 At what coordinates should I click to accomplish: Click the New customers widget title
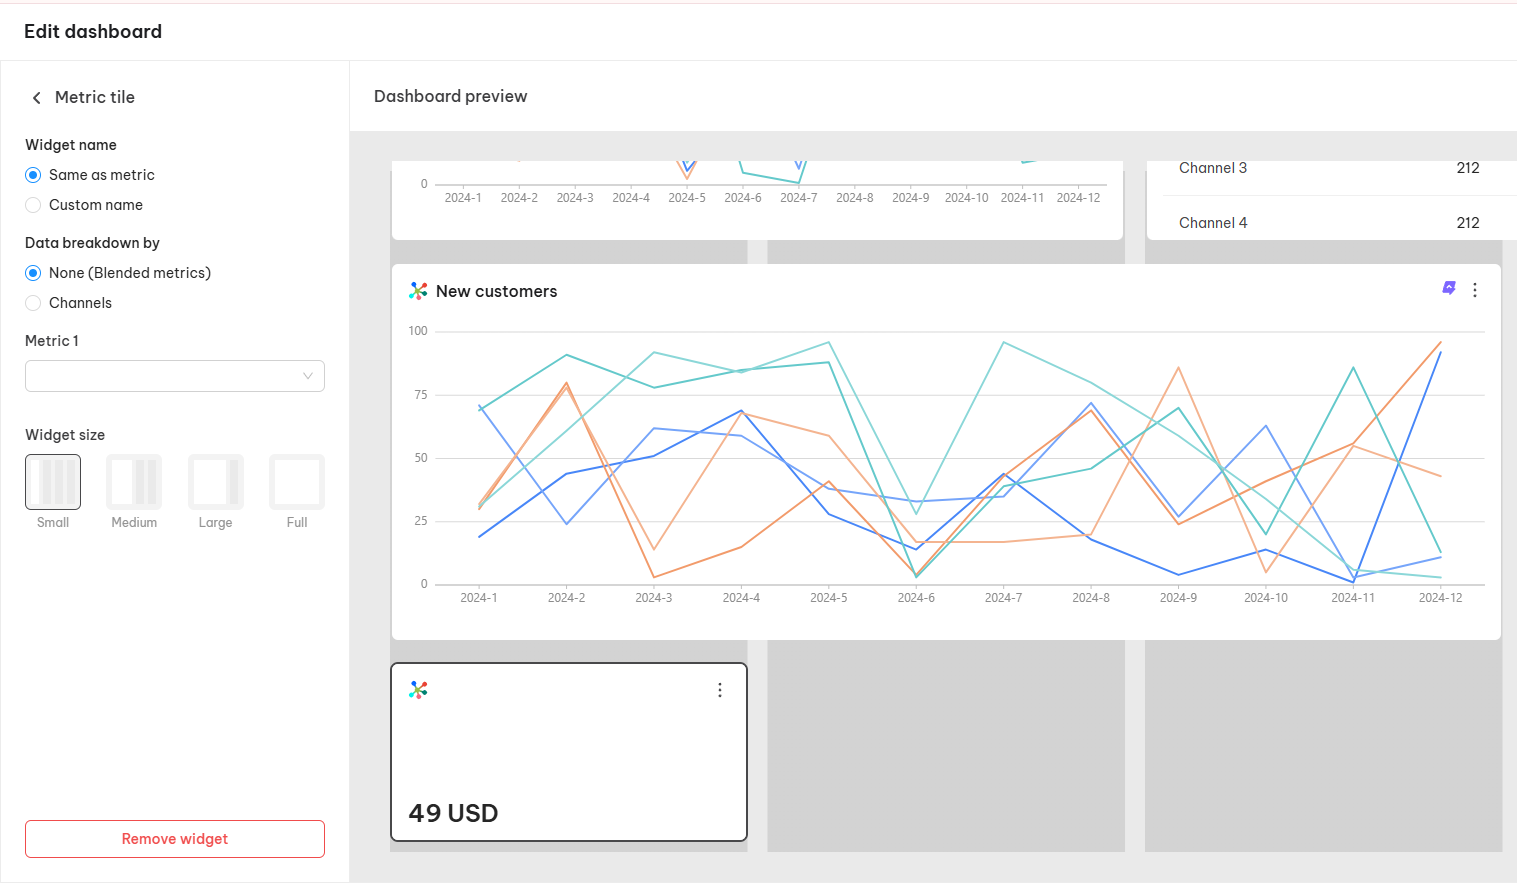[x=496, y=291]
